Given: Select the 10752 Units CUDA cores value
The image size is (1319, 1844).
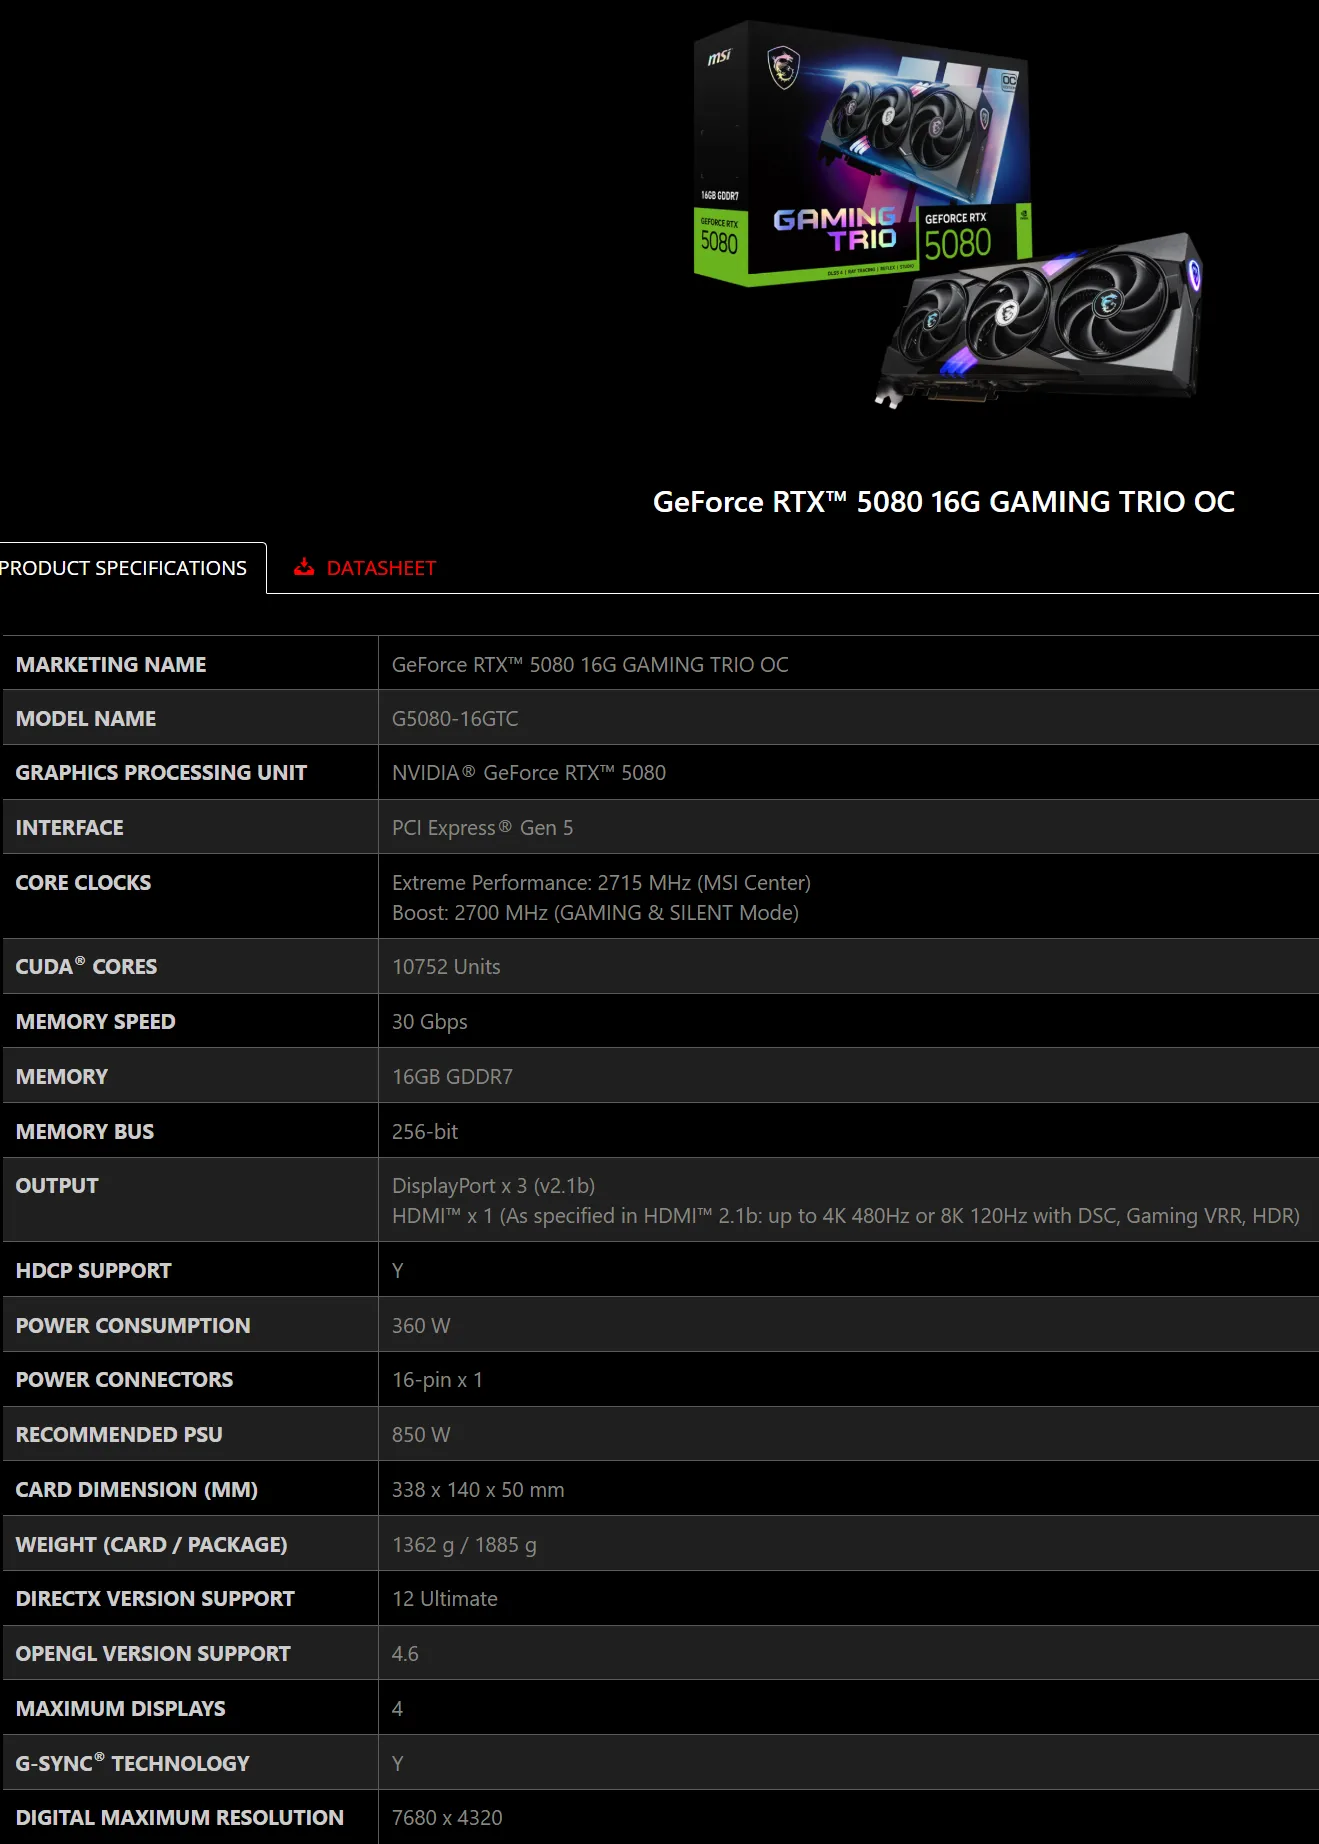Looking at the screenshot, I should (x=446, y=967).
